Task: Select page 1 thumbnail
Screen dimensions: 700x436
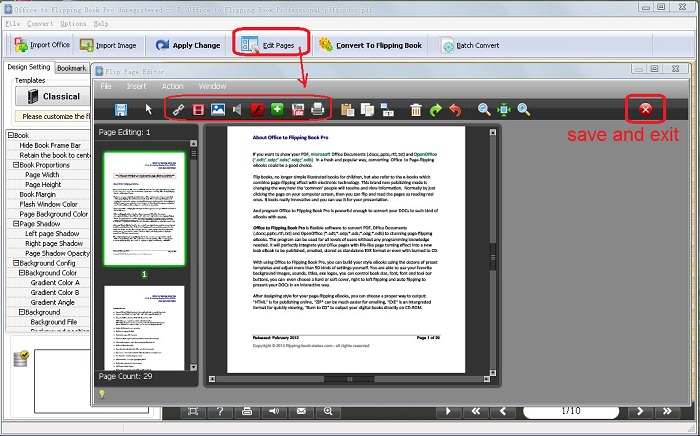Action: pyautogui.click(x=144, y=209)
